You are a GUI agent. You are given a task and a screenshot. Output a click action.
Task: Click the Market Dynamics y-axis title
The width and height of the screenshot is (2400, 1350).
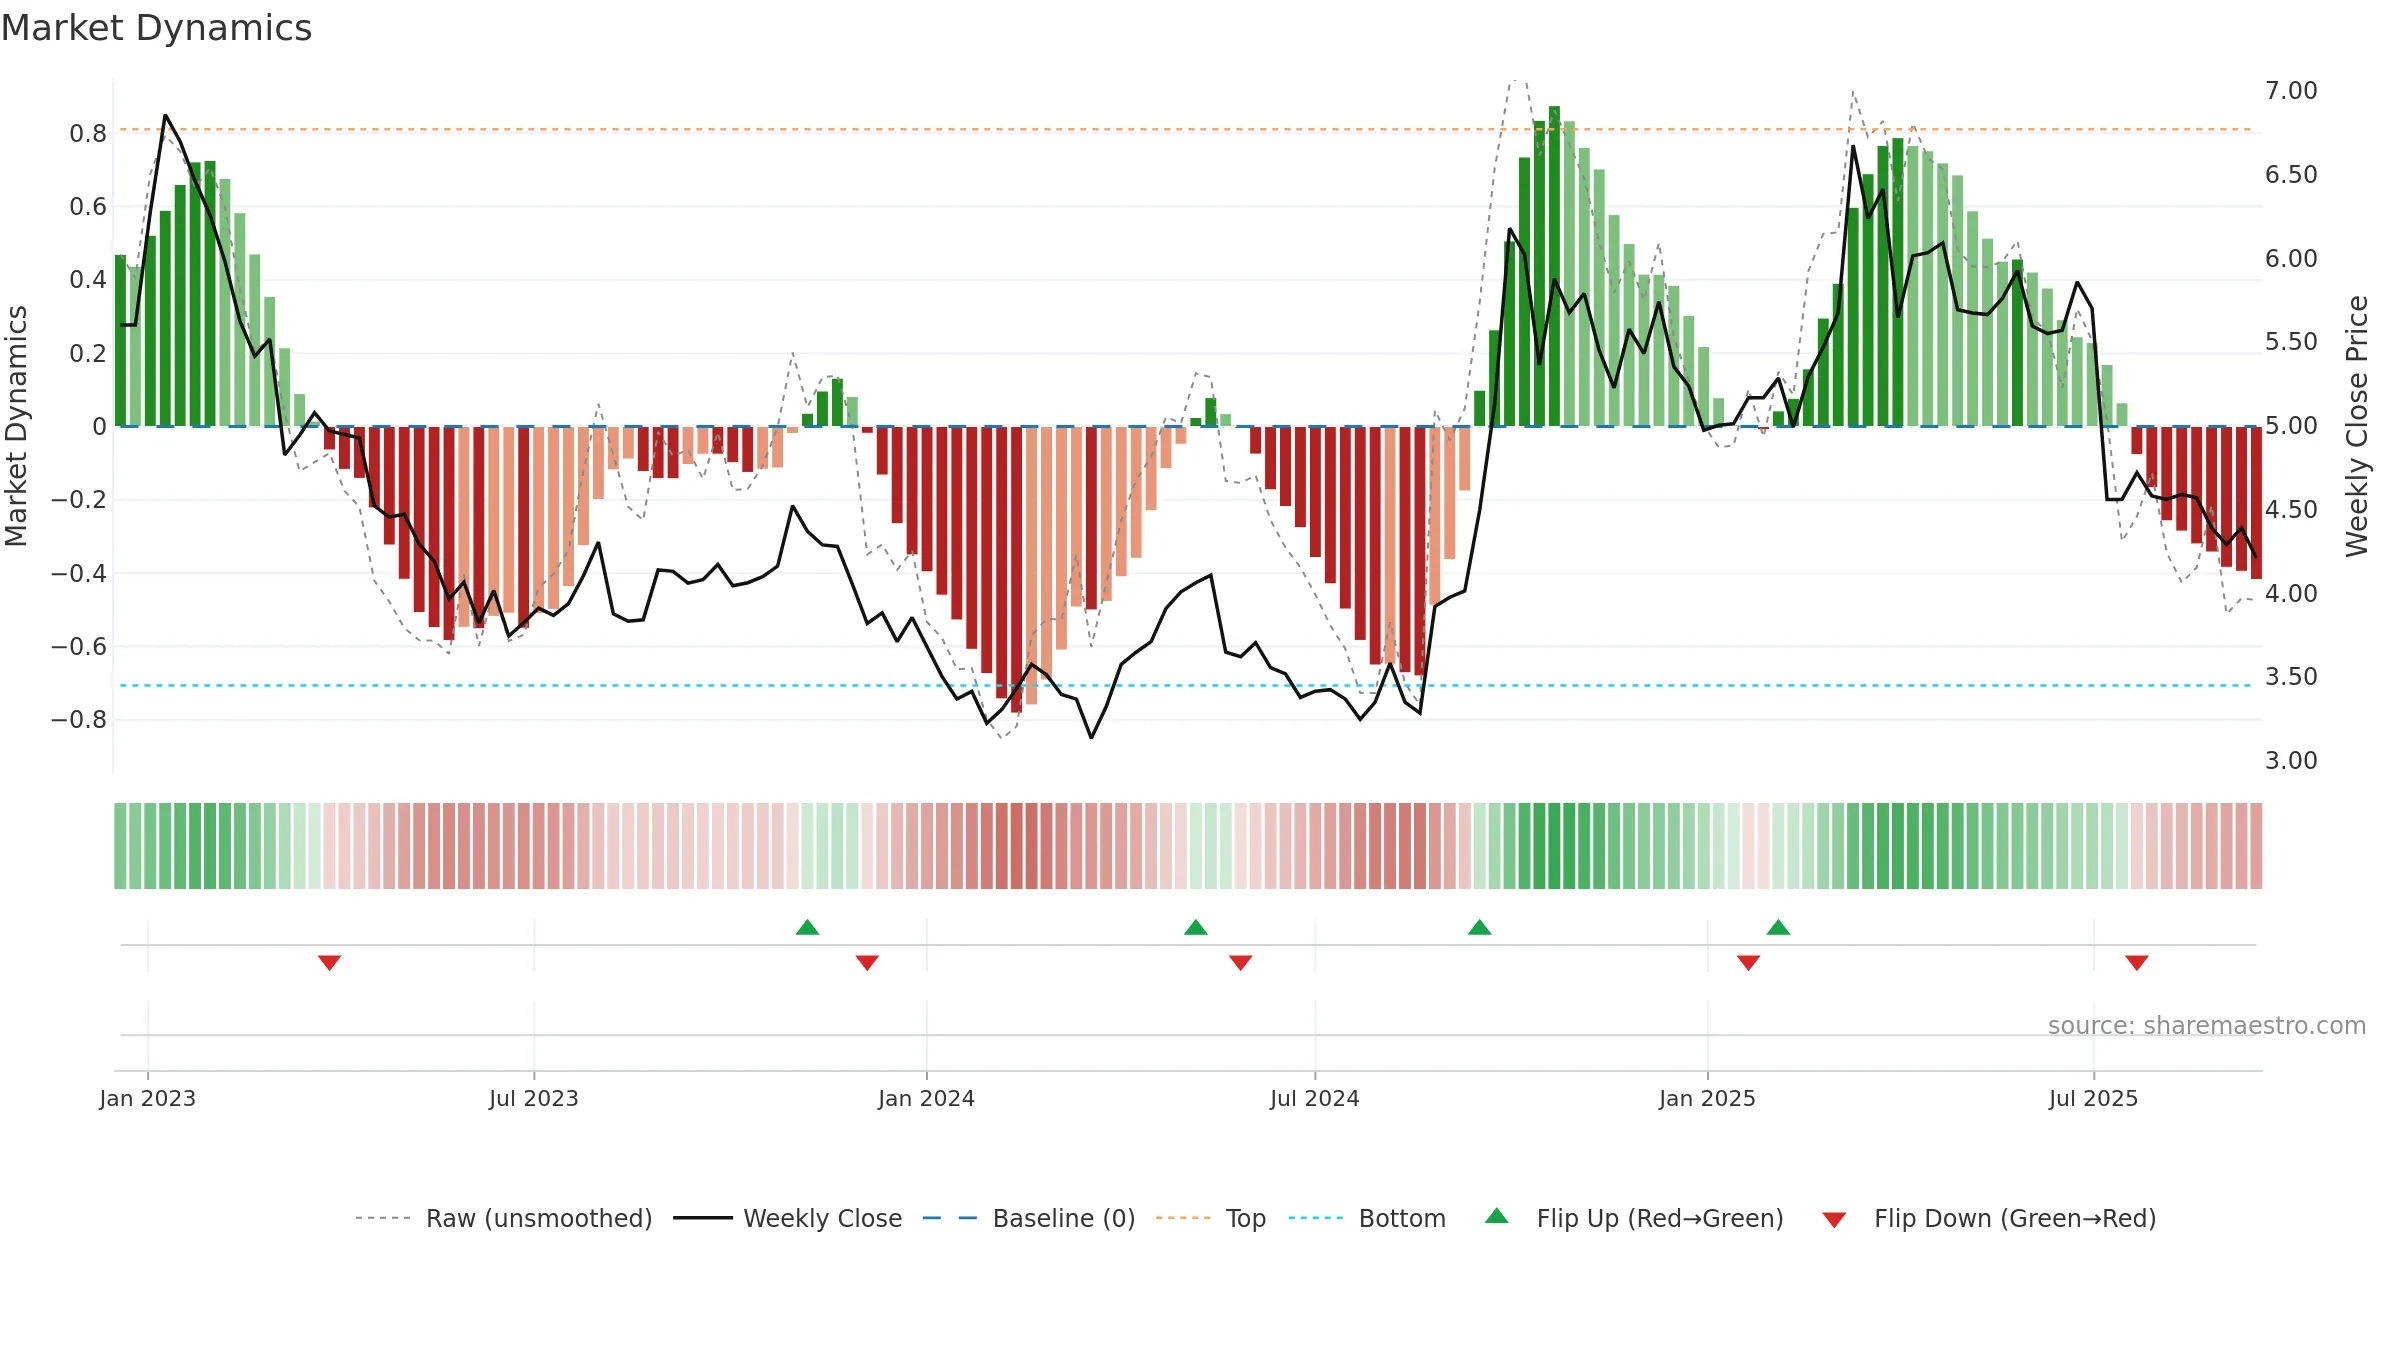[16, 426]
